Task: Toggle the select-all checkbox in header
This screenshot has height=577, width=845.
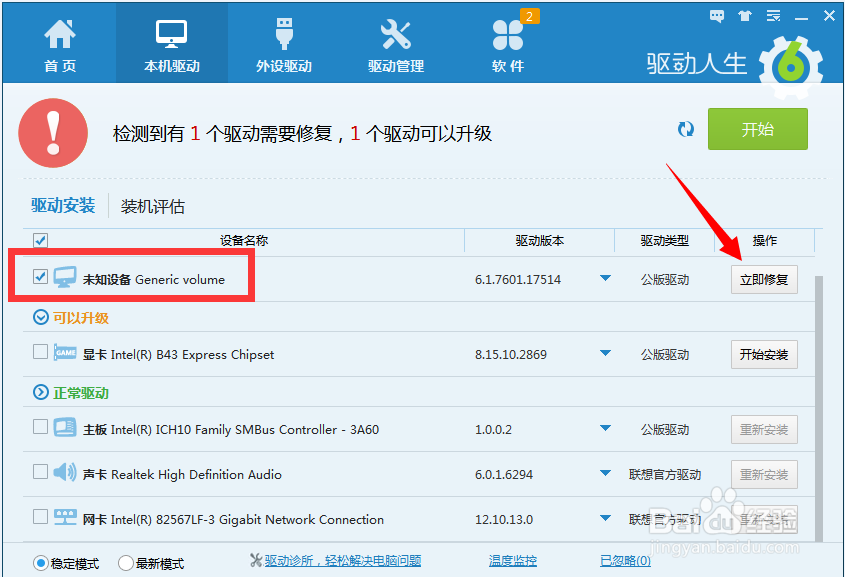Action: 40,240
